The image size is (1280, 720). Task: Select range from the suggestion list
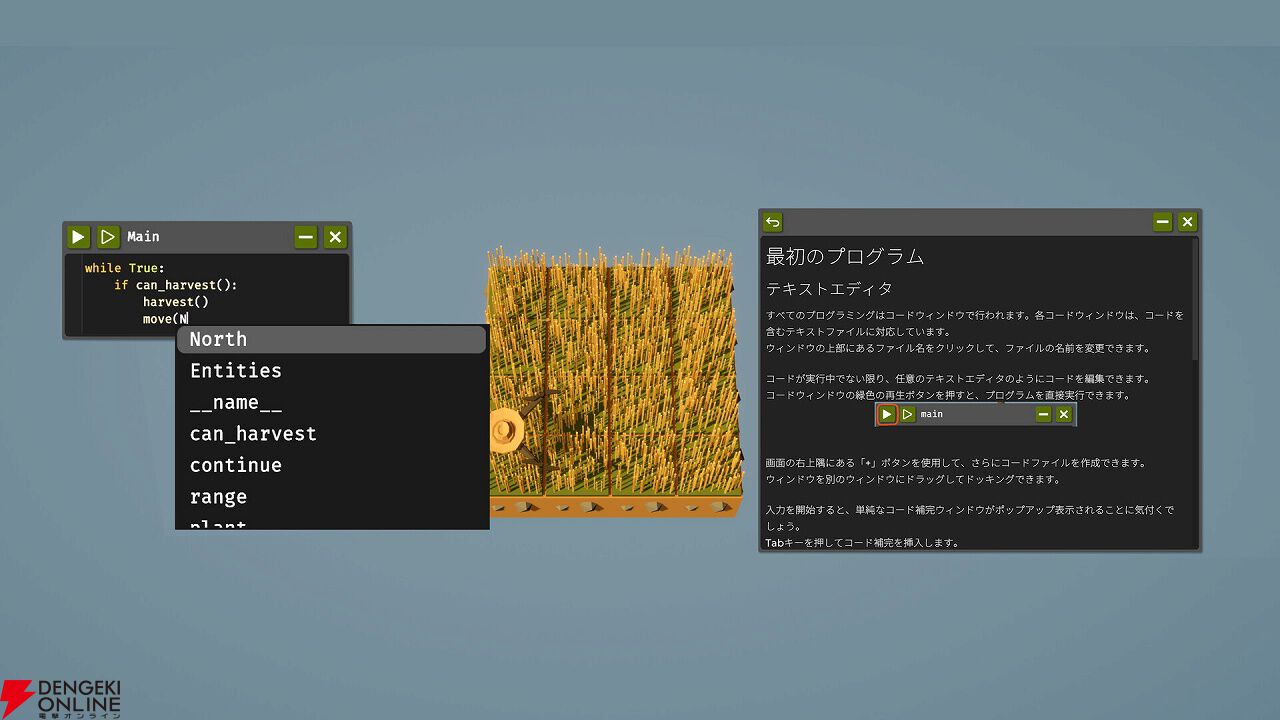pyautogui.click(x=218, y=497)
